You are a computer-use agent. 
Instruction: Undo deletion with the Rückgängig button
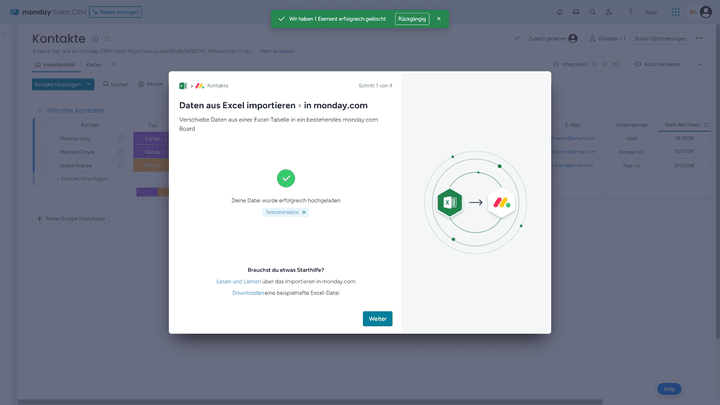pos(412,18)
